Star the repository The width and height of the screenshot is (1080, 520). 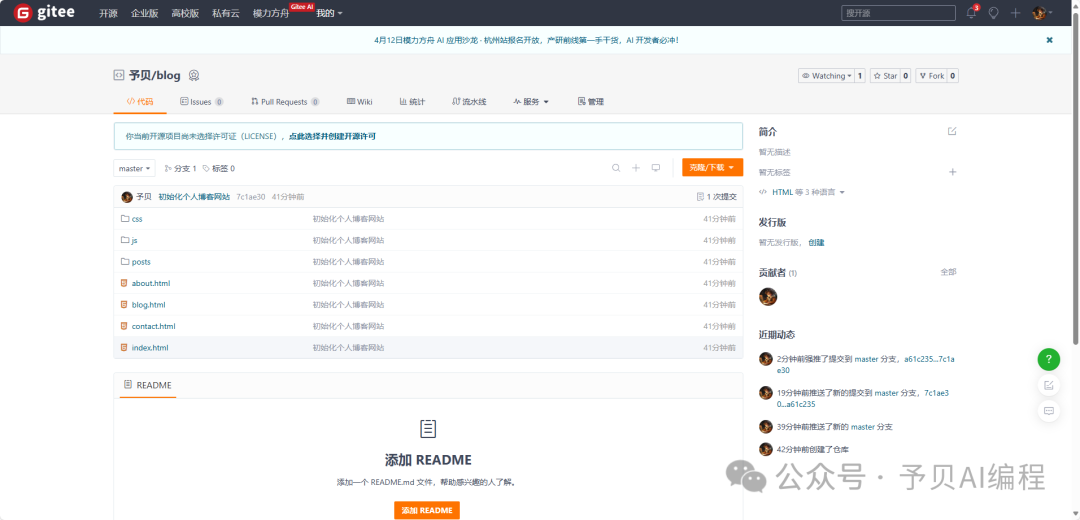[x=885, y=76]
